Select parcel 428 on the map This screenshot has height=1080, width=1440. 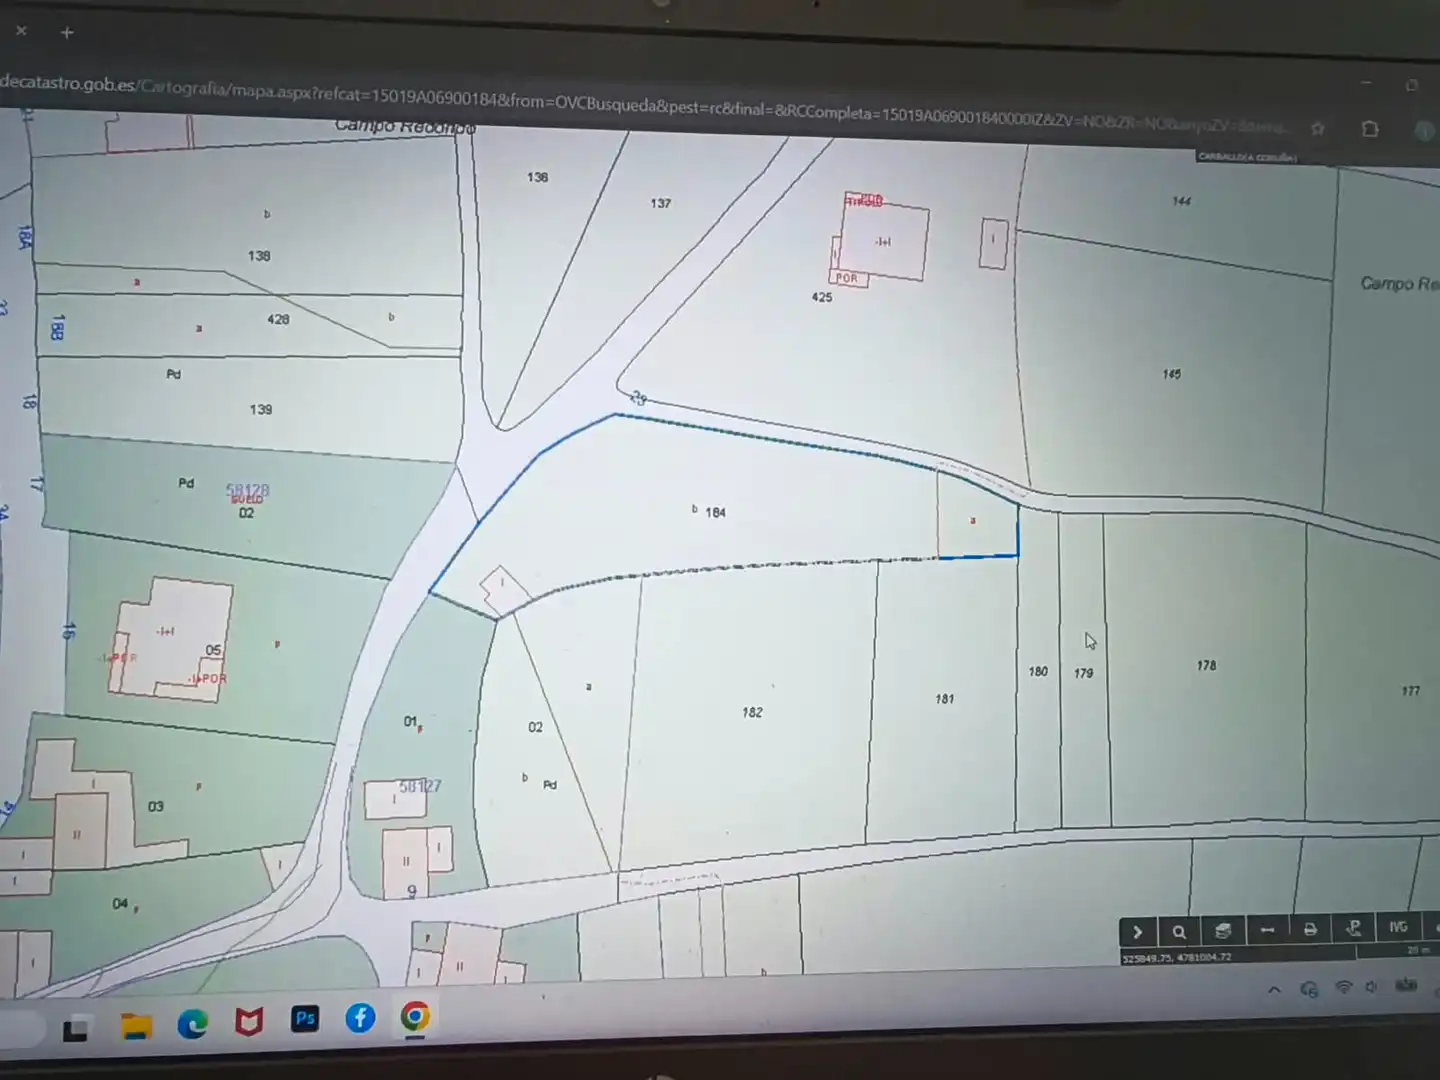tap(278, 319)
